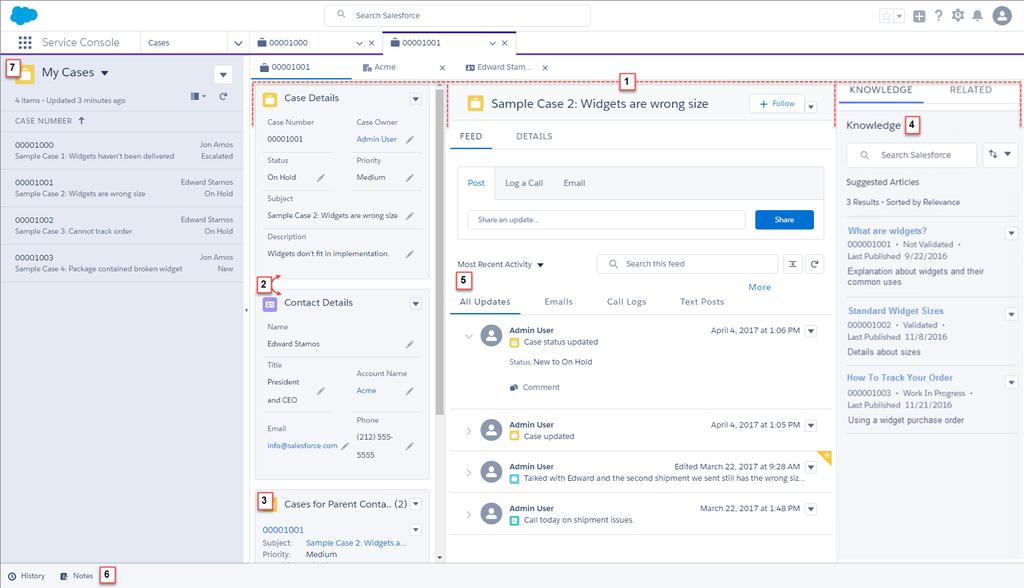Click Comment on status update post
Image resolution: width=1024 pixels, height=588 pixels.
[535, 387]
